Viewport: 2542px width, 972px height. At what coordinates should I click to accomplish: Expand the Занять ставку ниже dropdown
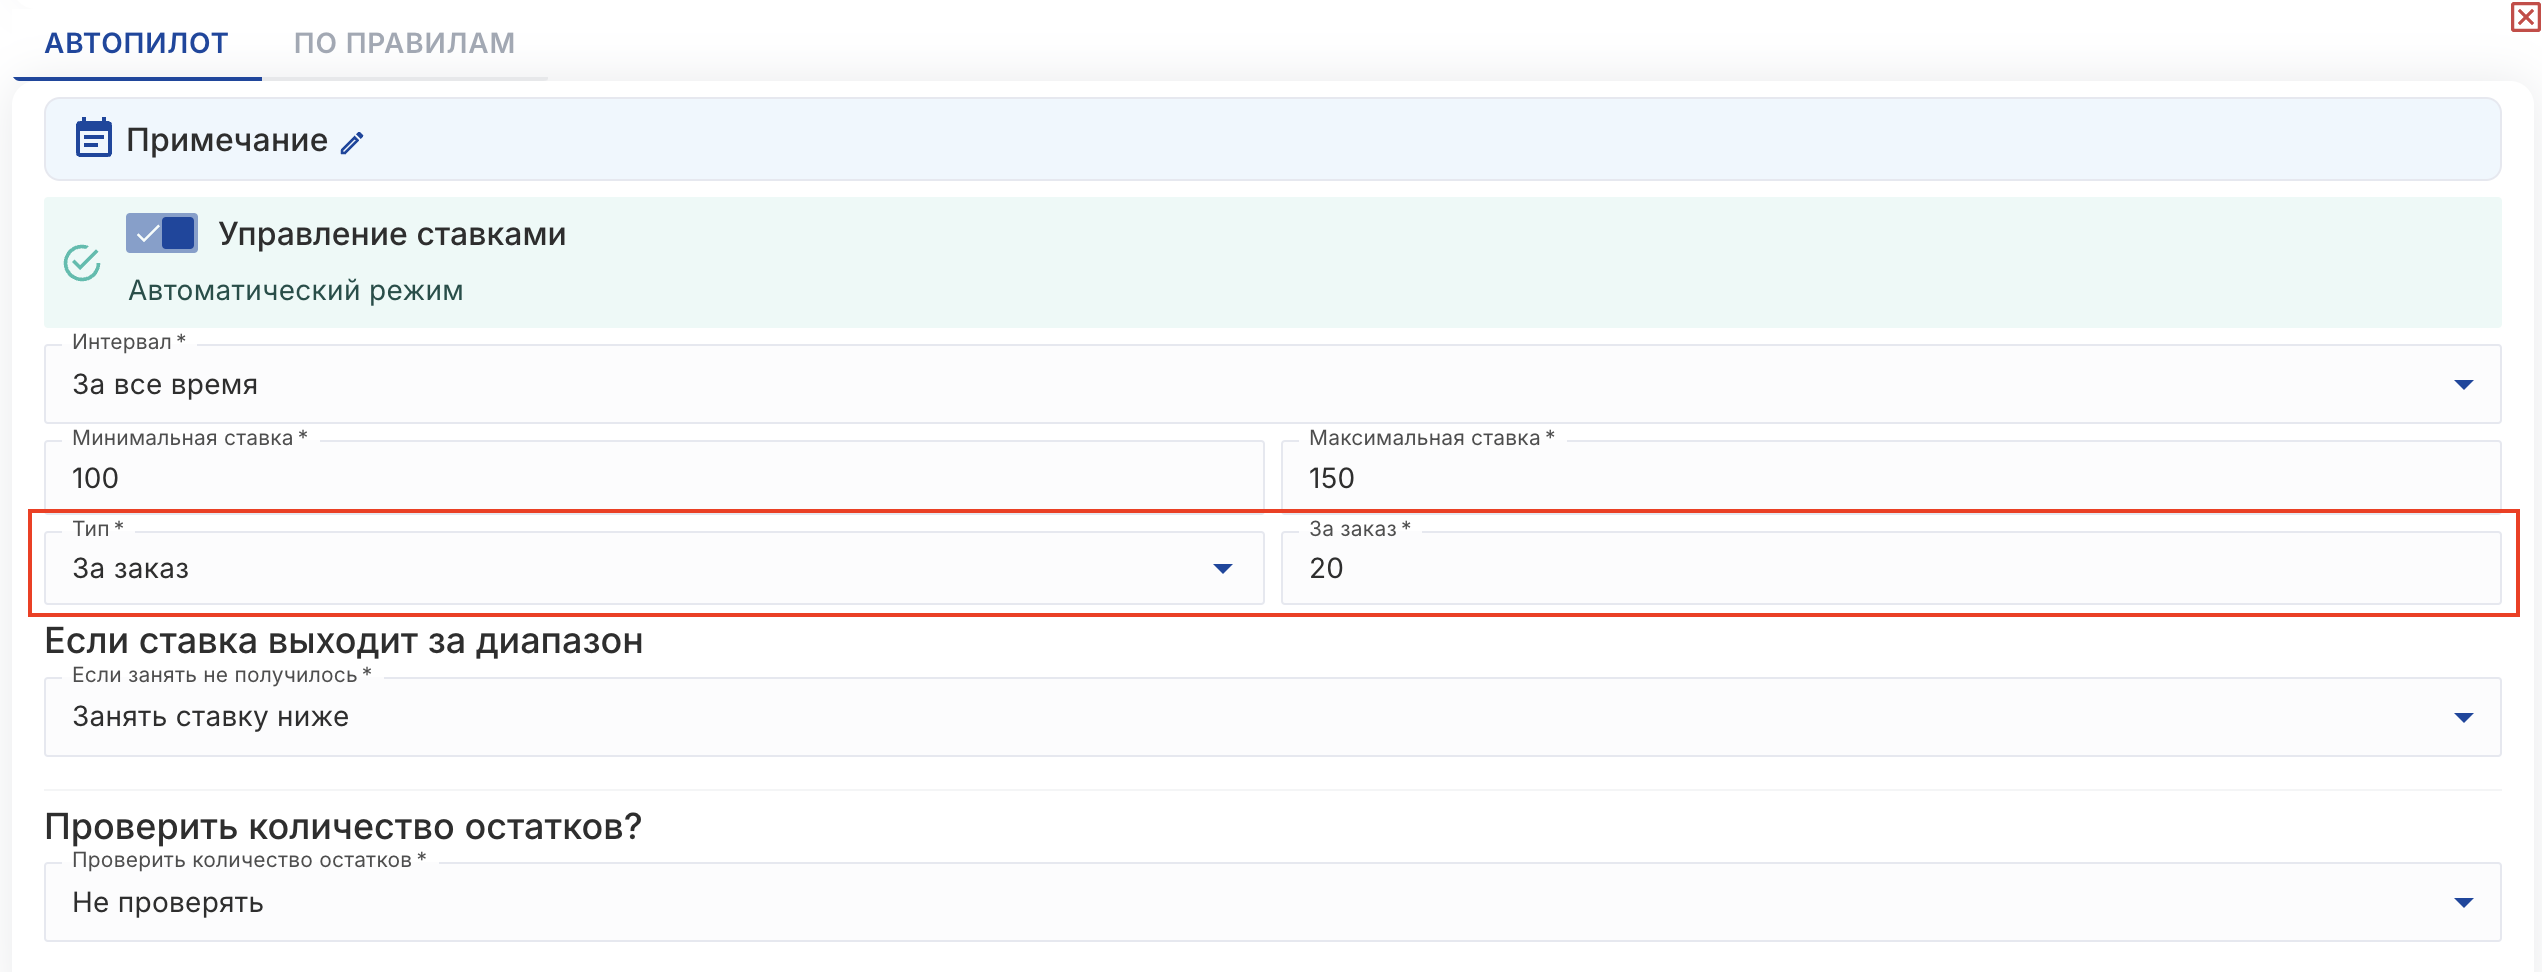click(1200, 718)
